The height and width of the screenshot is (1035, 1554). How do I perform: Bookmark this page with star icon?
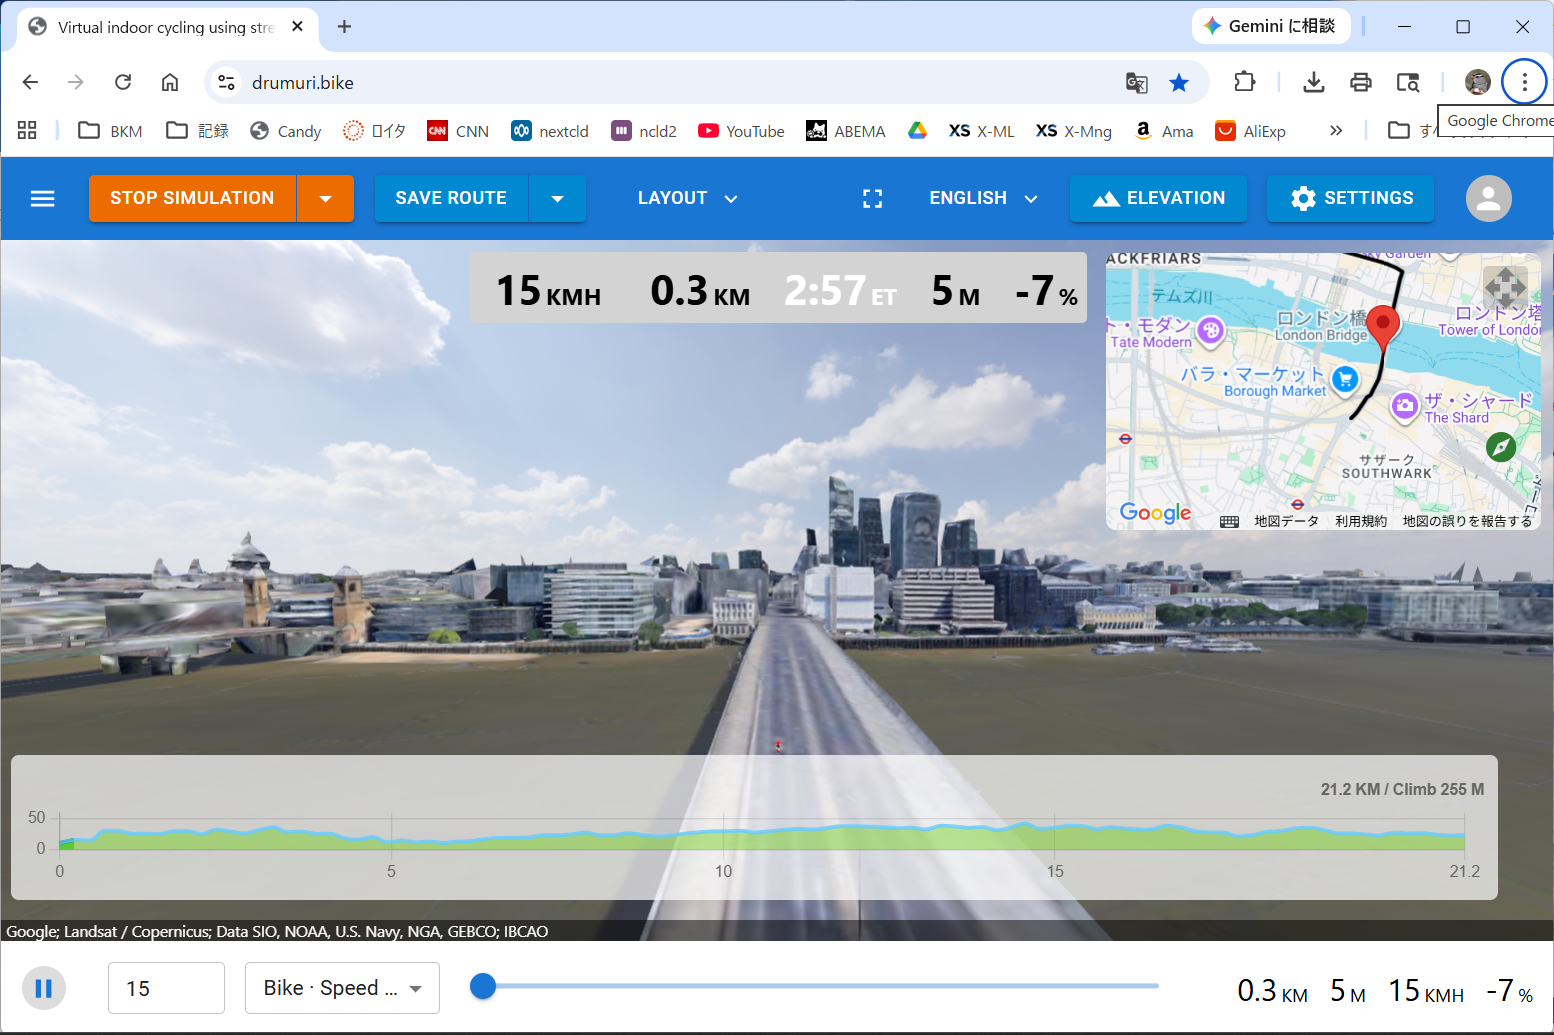[x=1179, y=83]
